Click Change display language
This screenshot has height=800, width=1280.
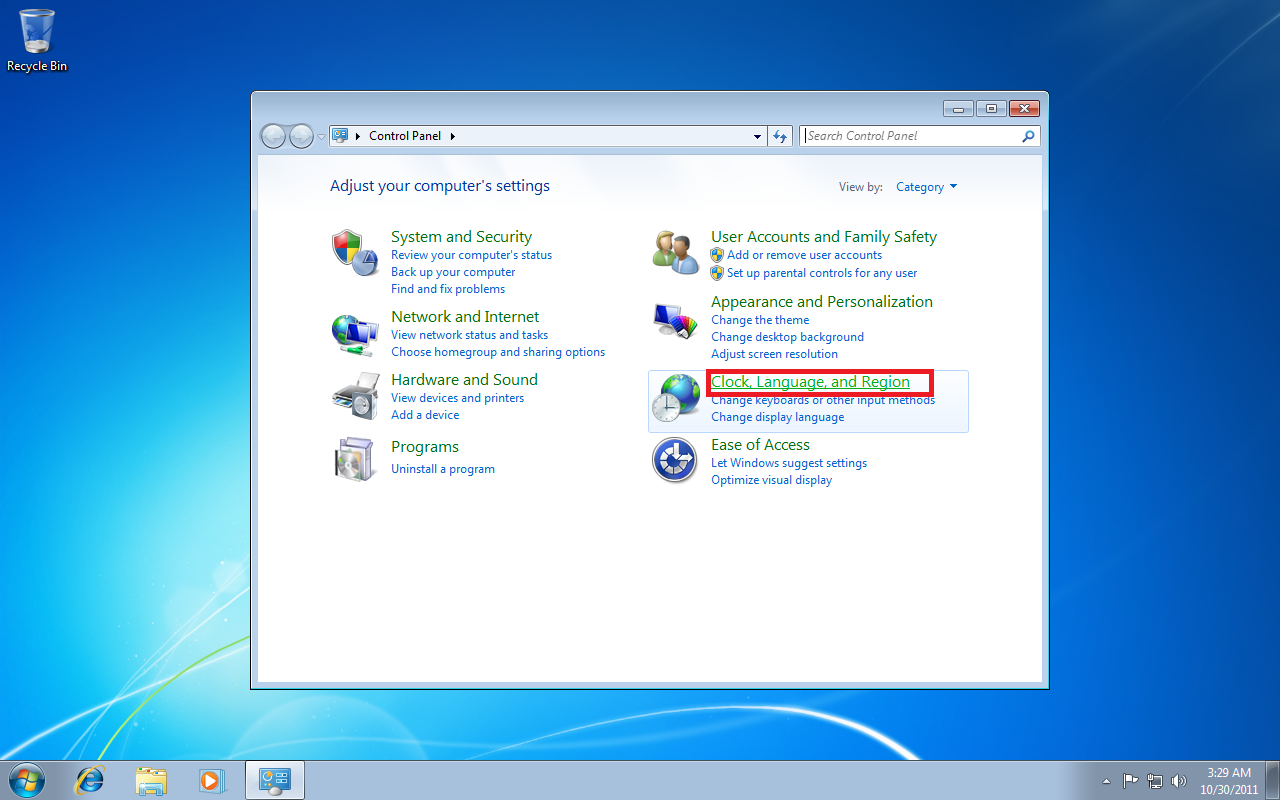point(777,417)
